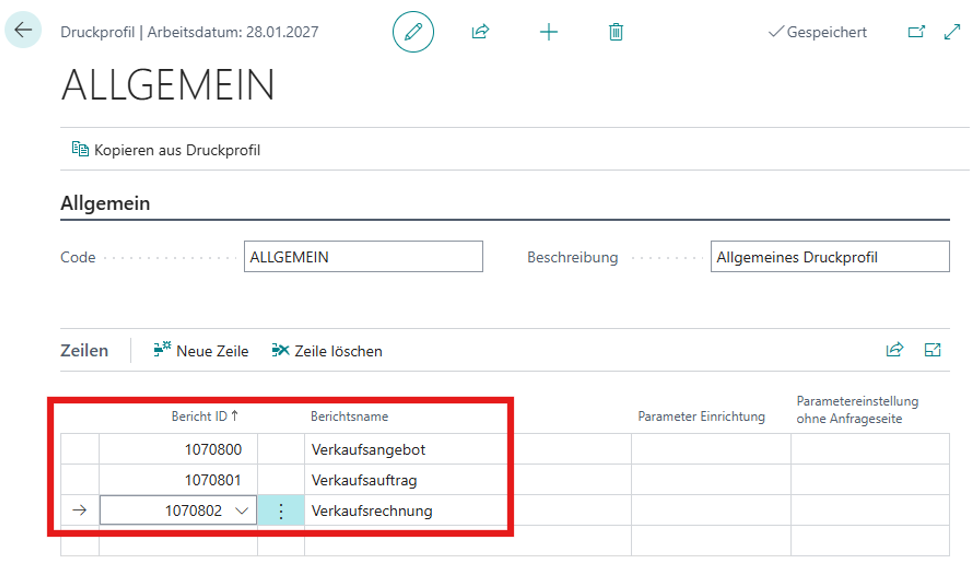Click the pencil edit icon

412,32
